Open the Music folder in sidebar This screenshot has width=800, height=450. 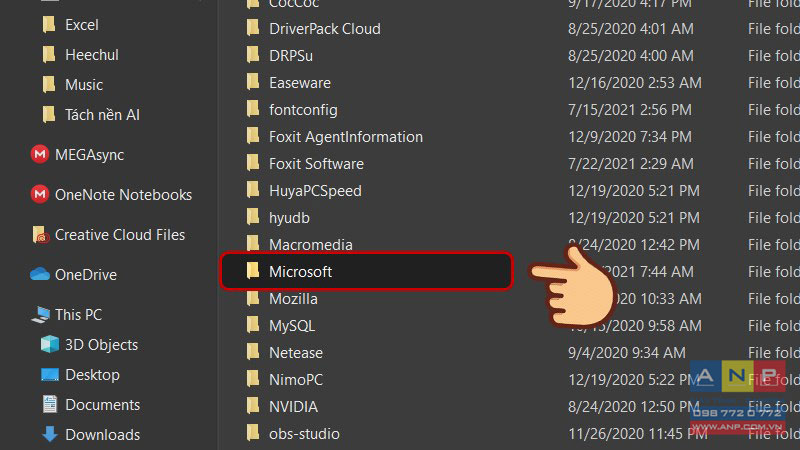(x=73, y=84)
